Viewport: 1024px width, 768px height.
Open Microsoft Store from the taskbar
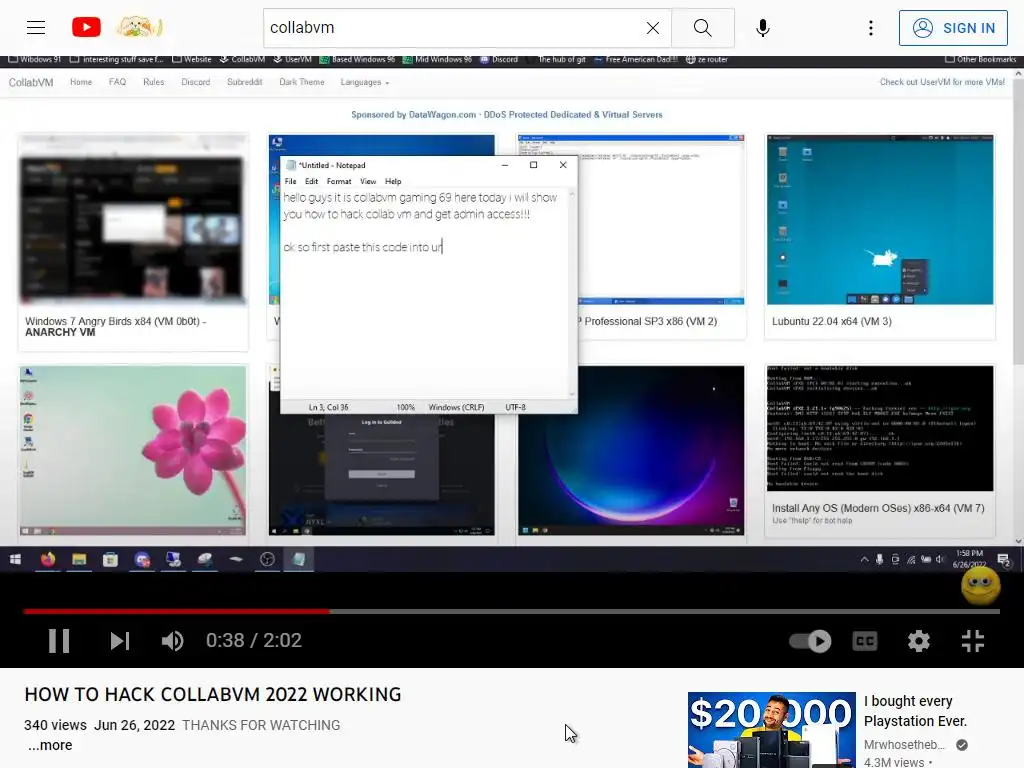click(110, 560)
